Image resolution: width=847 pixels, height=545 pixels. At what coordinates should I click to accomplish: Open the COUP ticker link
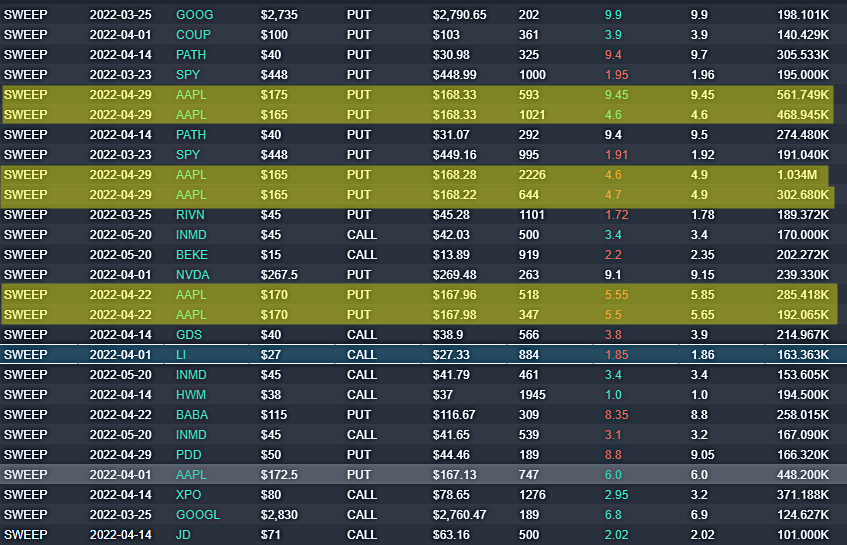193,35
